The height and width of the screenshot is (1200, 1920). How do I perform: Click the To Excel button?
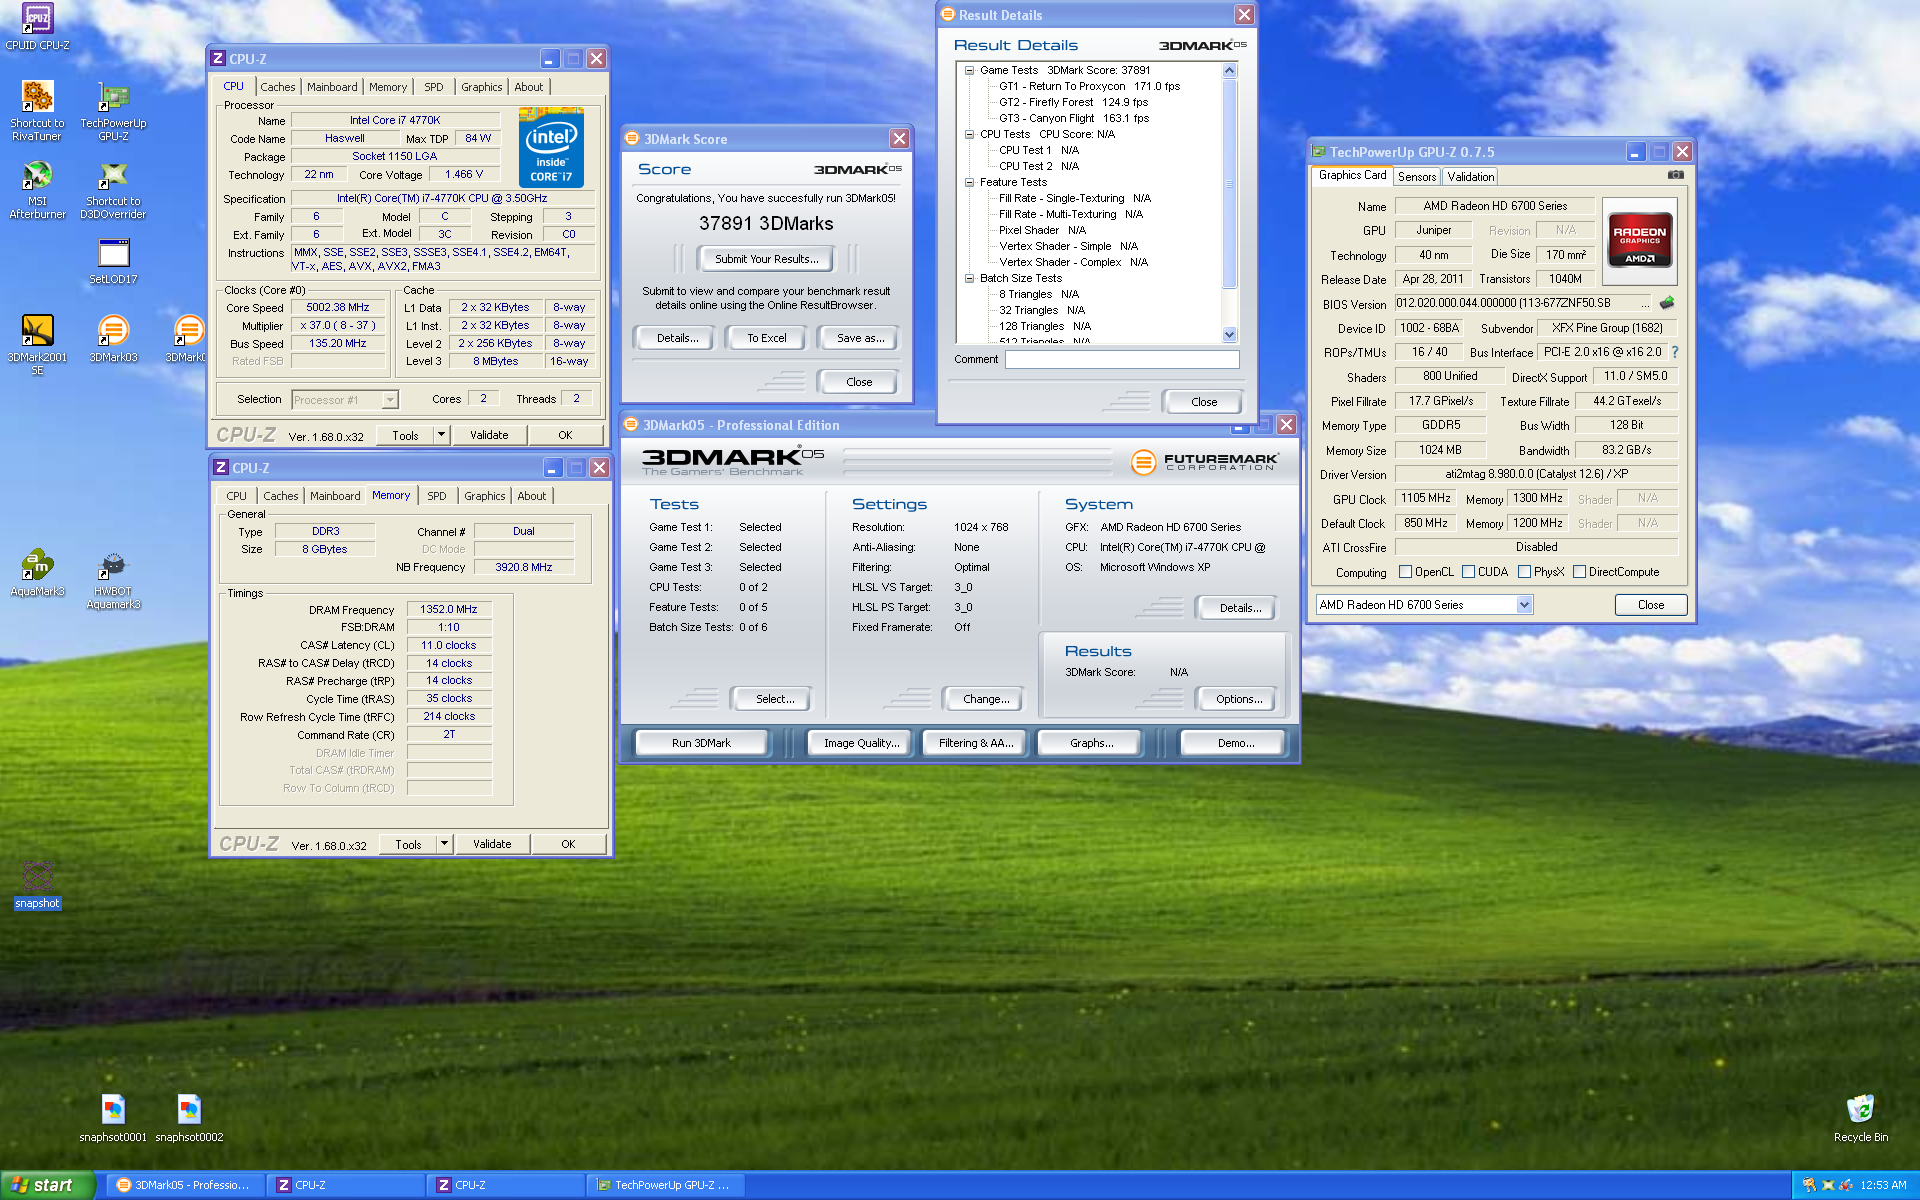pos(767,338)
